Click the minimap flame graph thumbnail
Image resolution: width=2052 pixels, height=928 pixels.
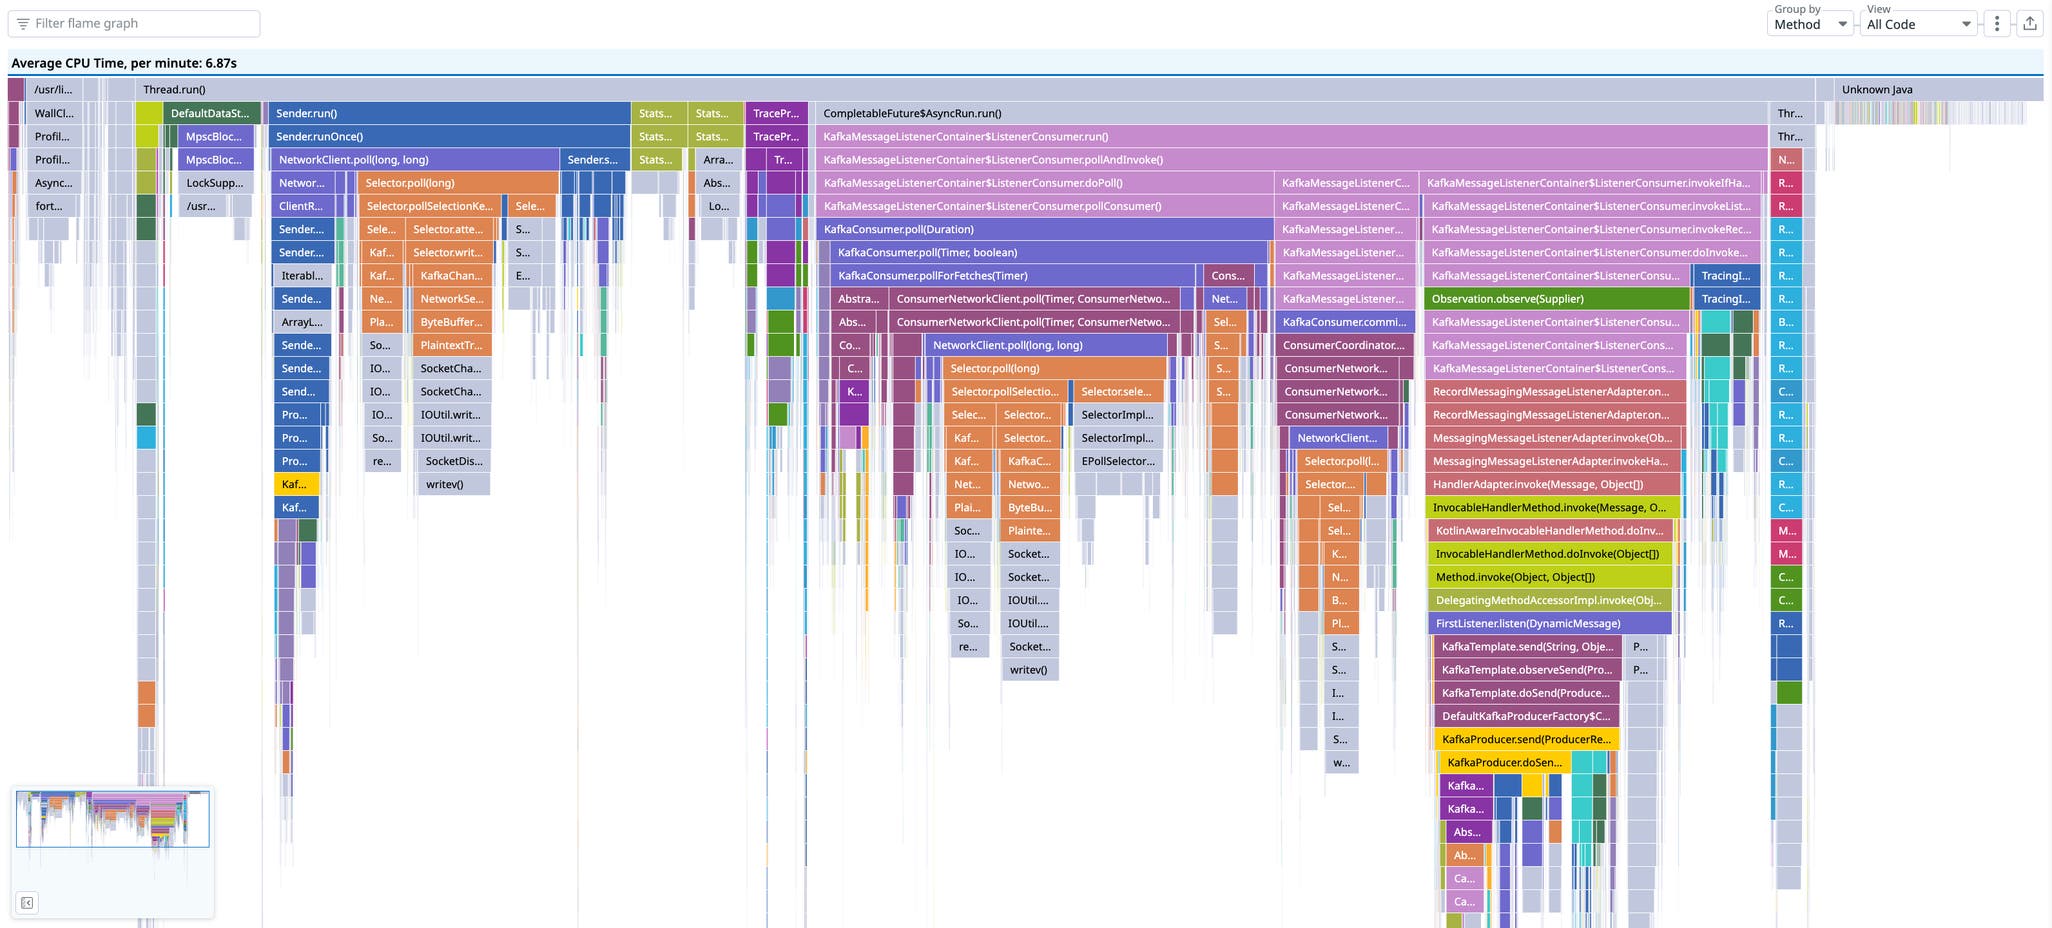coord(112,819)
